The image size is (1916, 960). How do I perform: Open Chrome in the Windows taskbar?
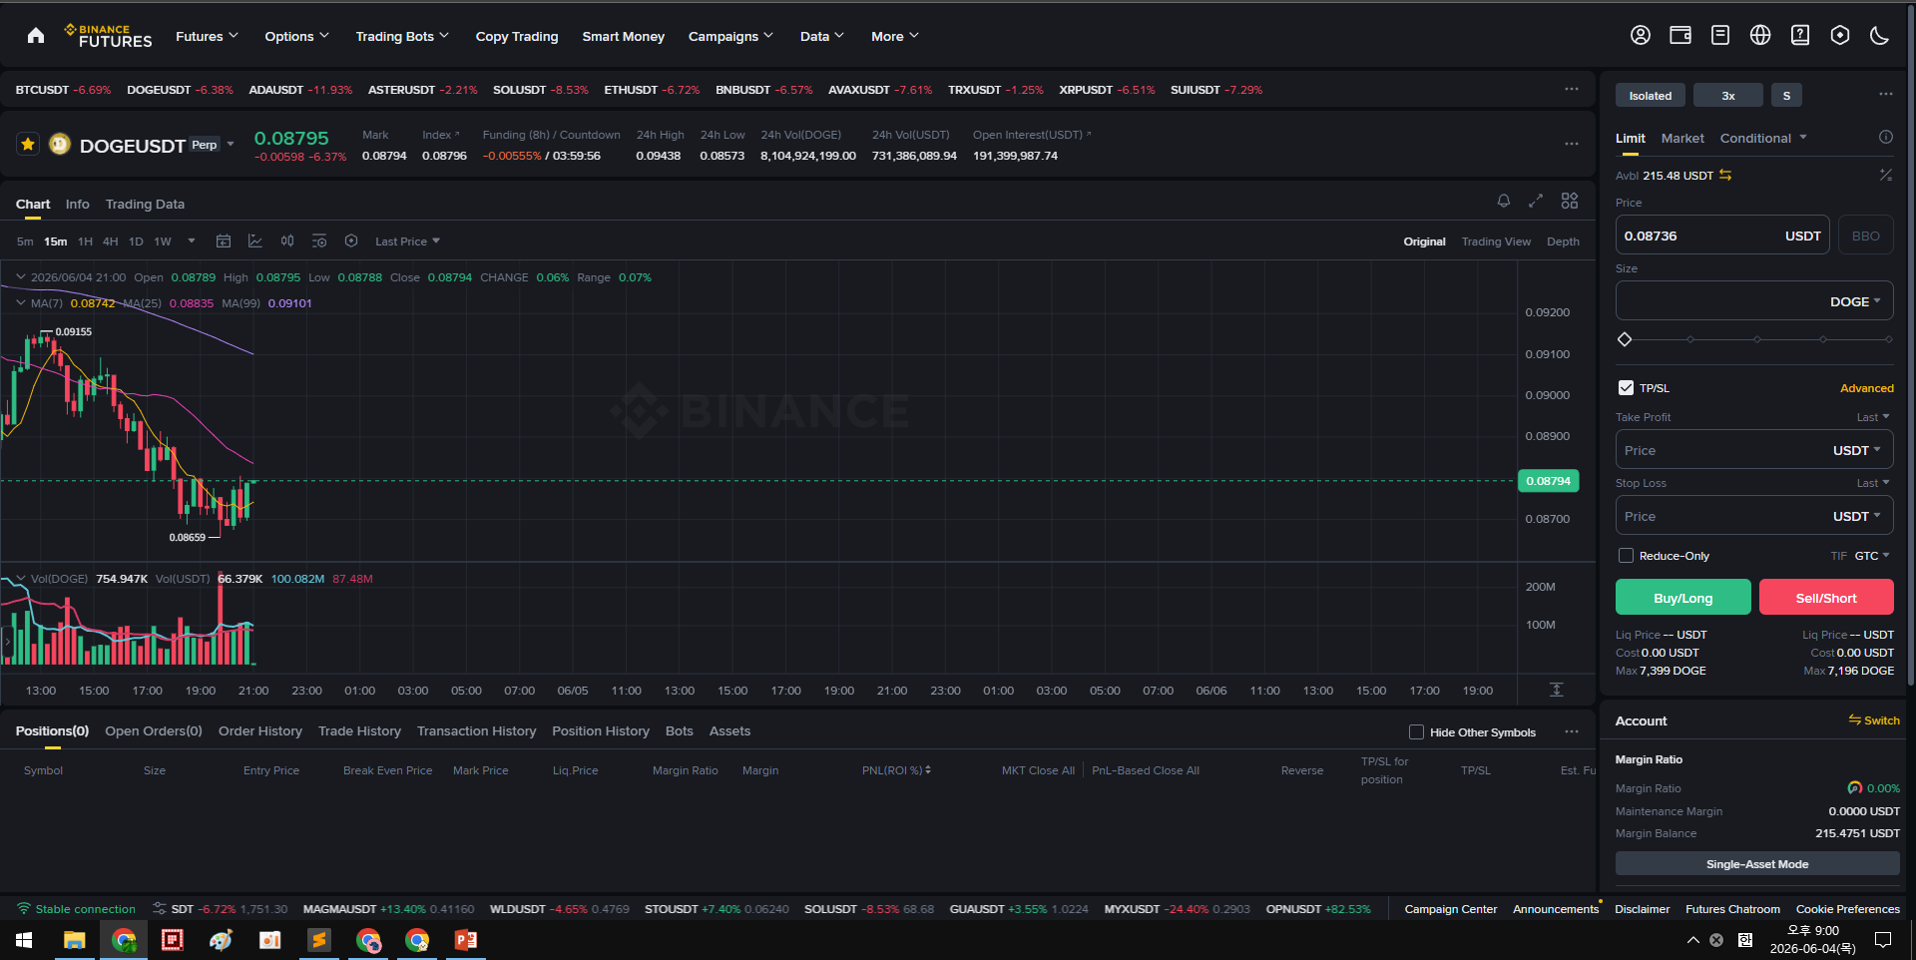click(x=124, y=940)
